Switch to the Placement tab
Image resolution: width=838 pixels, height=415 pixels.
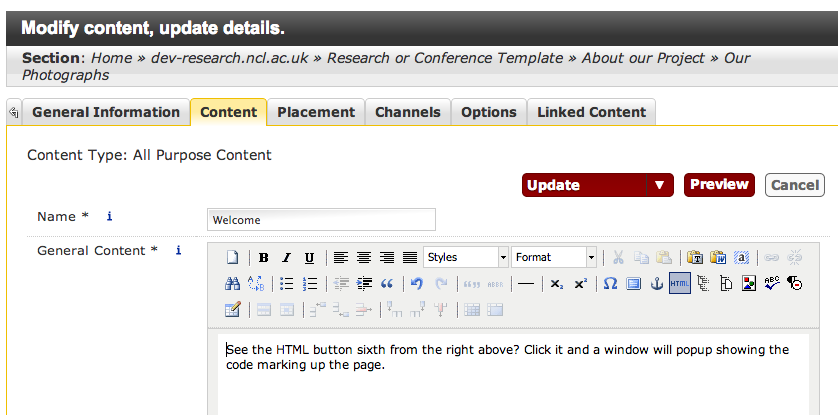coord(316,112)
